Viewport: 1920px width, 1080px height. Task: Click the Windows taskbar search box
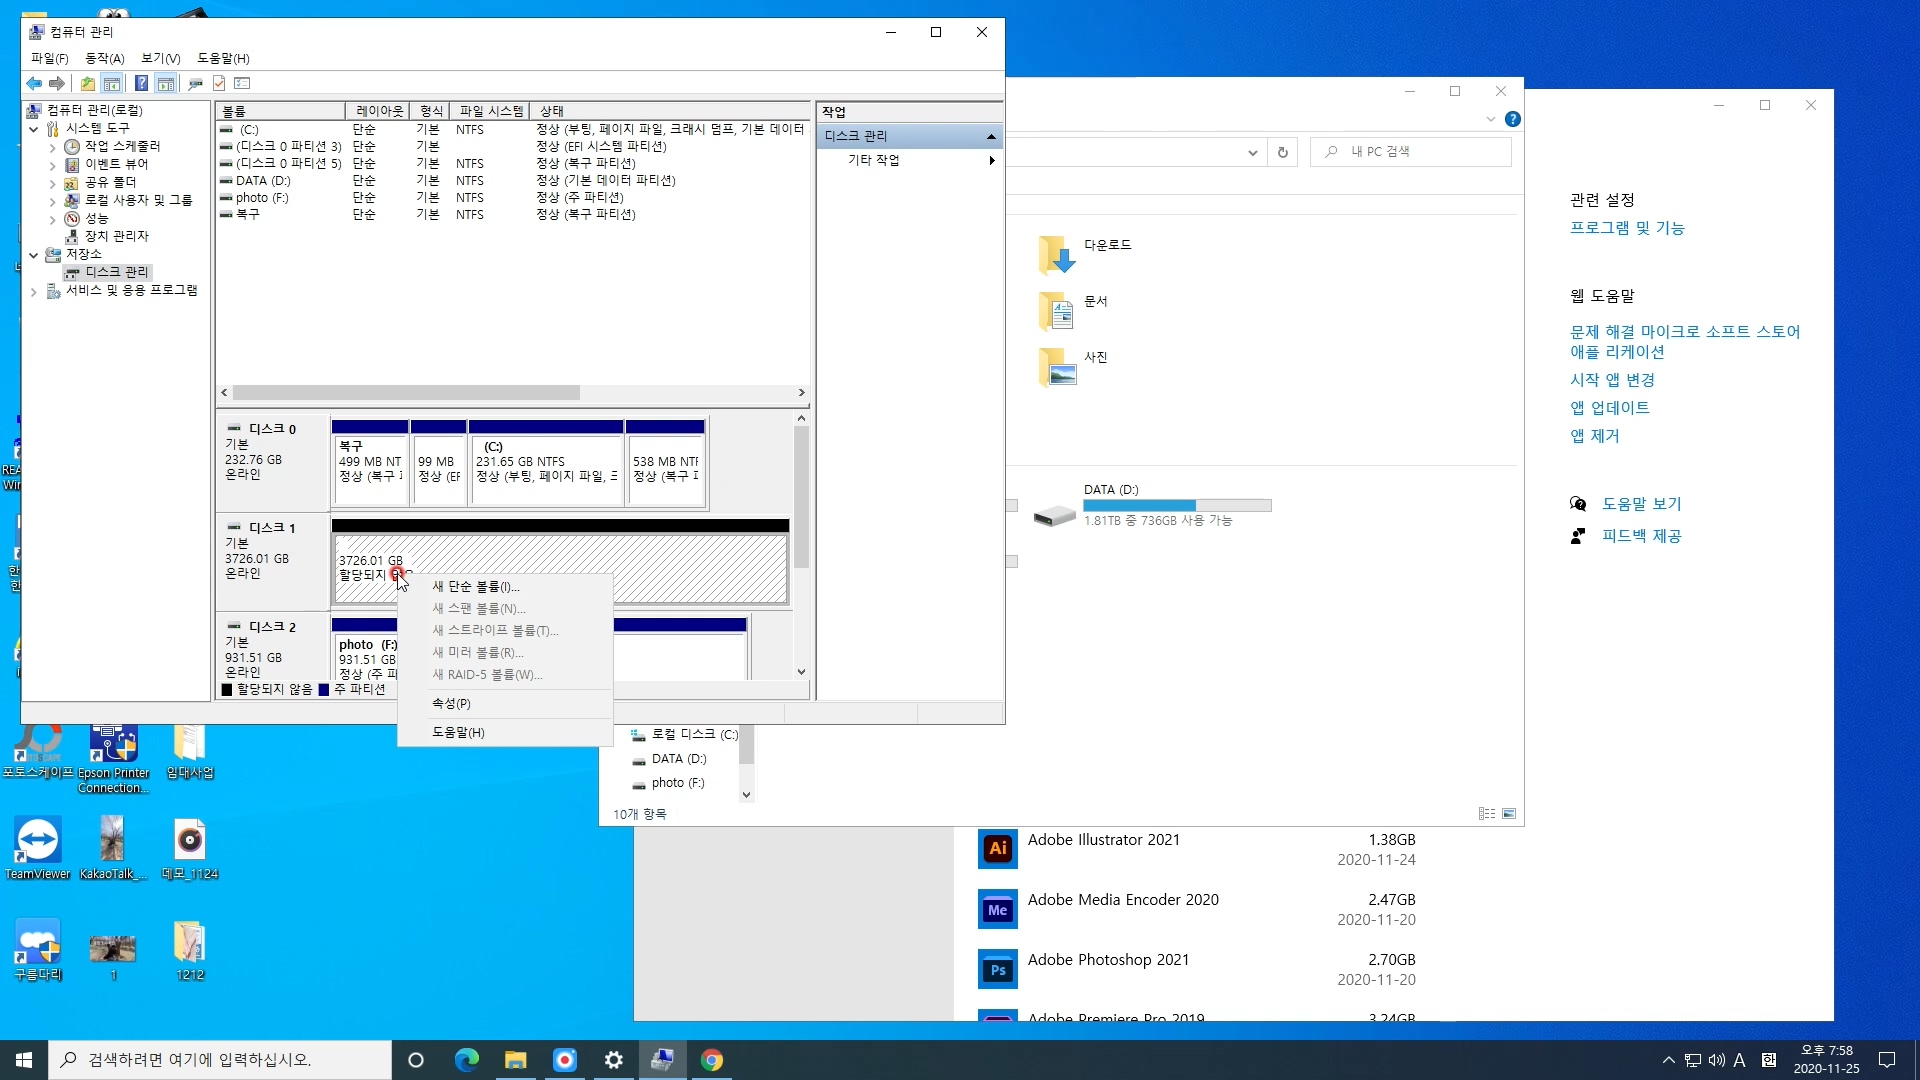pyautogui.click(x=220, y=1060)
